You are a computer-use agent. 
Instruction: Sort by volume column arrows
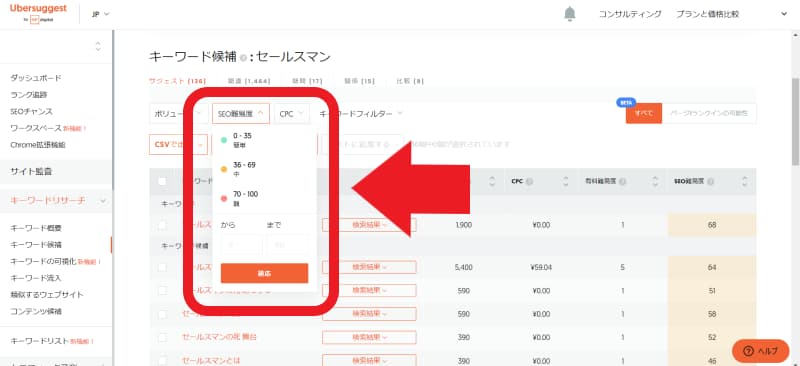click(492, 181)
